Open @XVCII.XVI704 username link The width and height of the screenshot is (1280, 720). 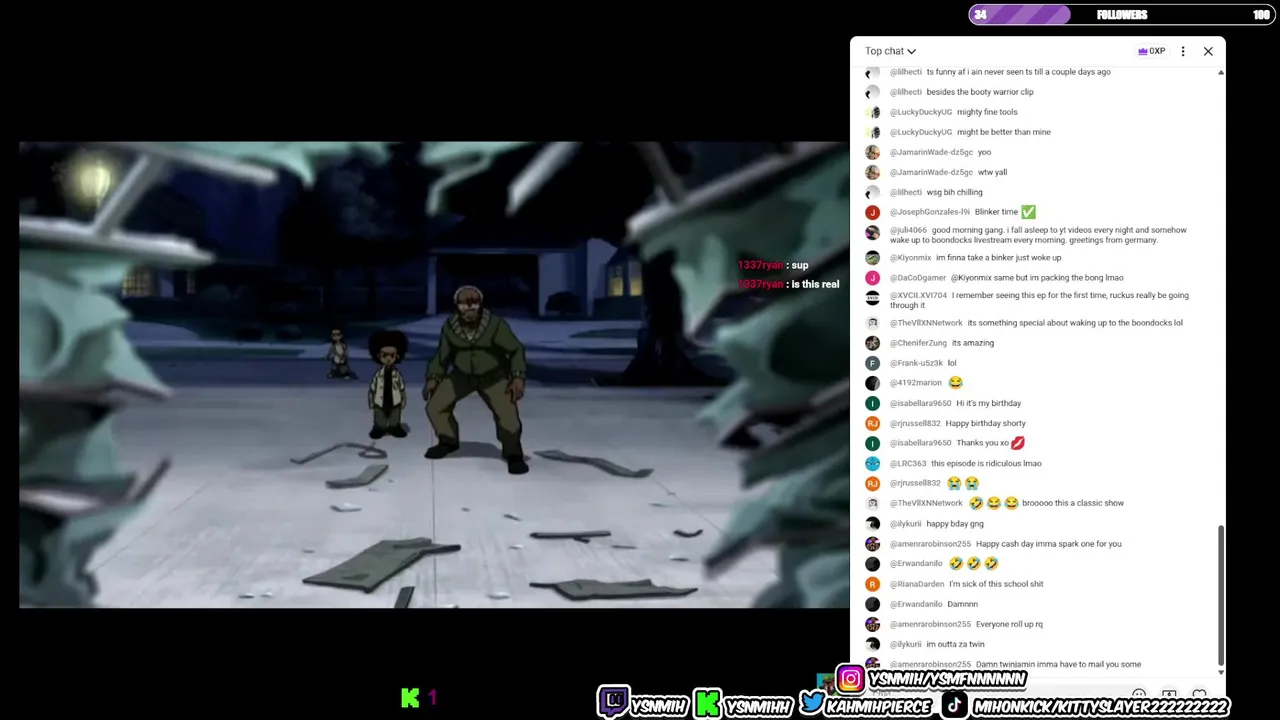(x=918, y=296)
